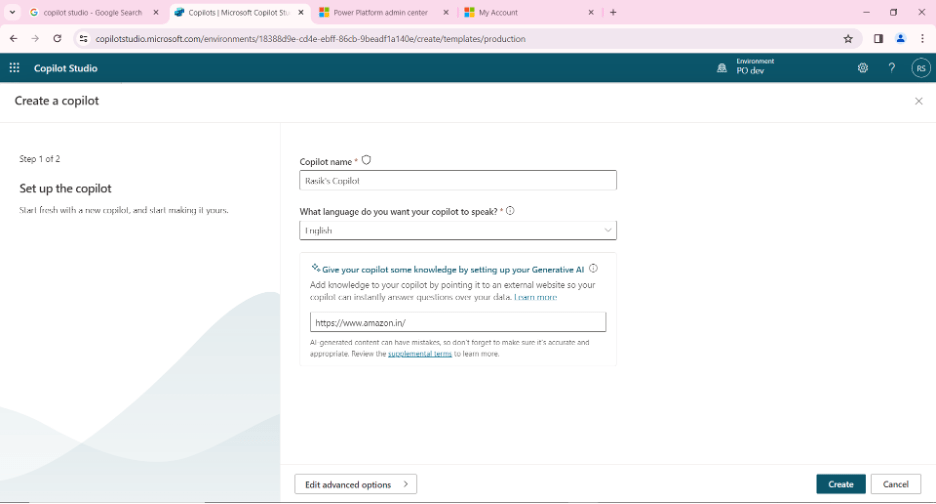This screenshot has height=504, width=936.
Task: Click the Copilot name text field
Action: click(x=458, y=181)
